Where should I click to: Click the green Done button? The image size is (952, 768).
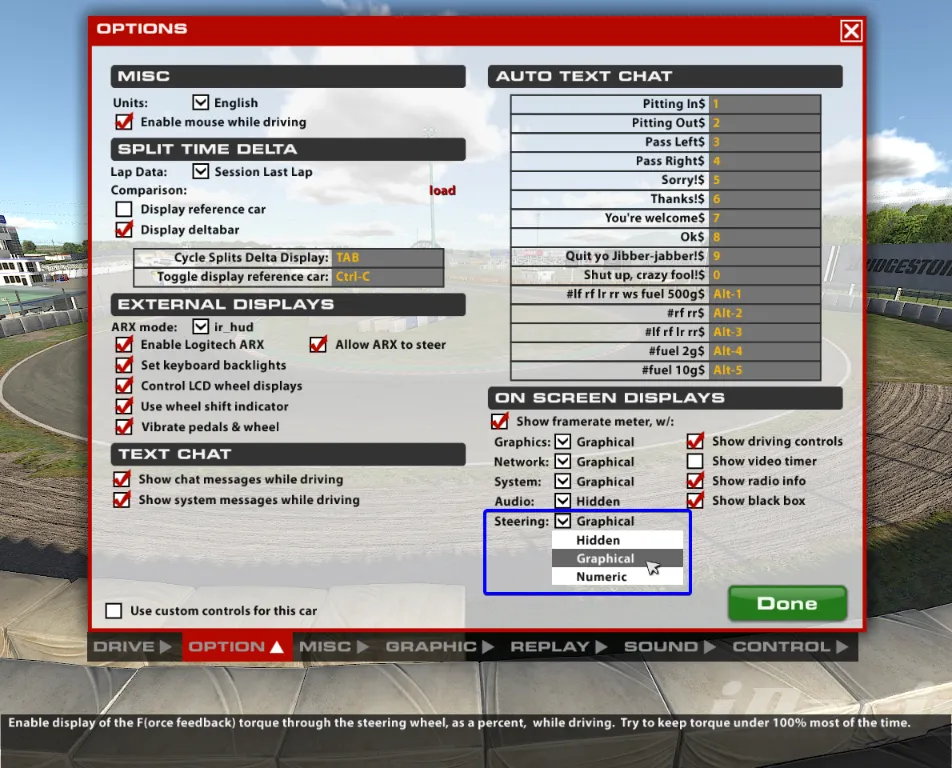pyautogui.click(x=787, y=603)
